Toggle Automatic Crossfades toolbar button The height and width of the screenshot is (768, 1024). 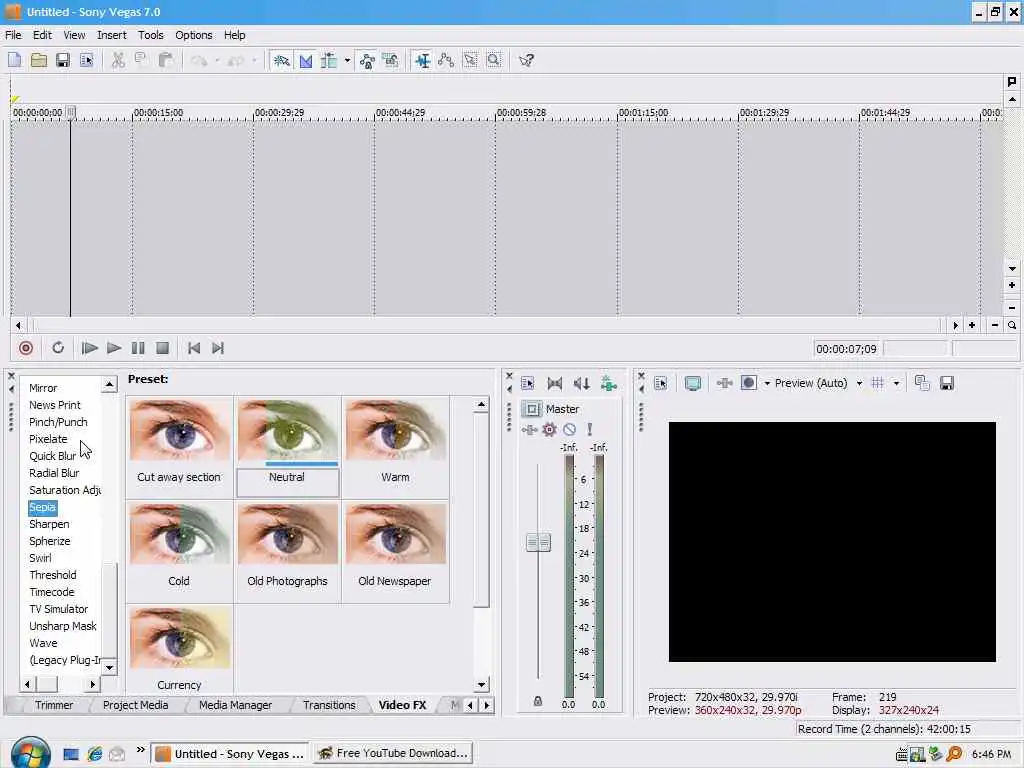(306, 61)
